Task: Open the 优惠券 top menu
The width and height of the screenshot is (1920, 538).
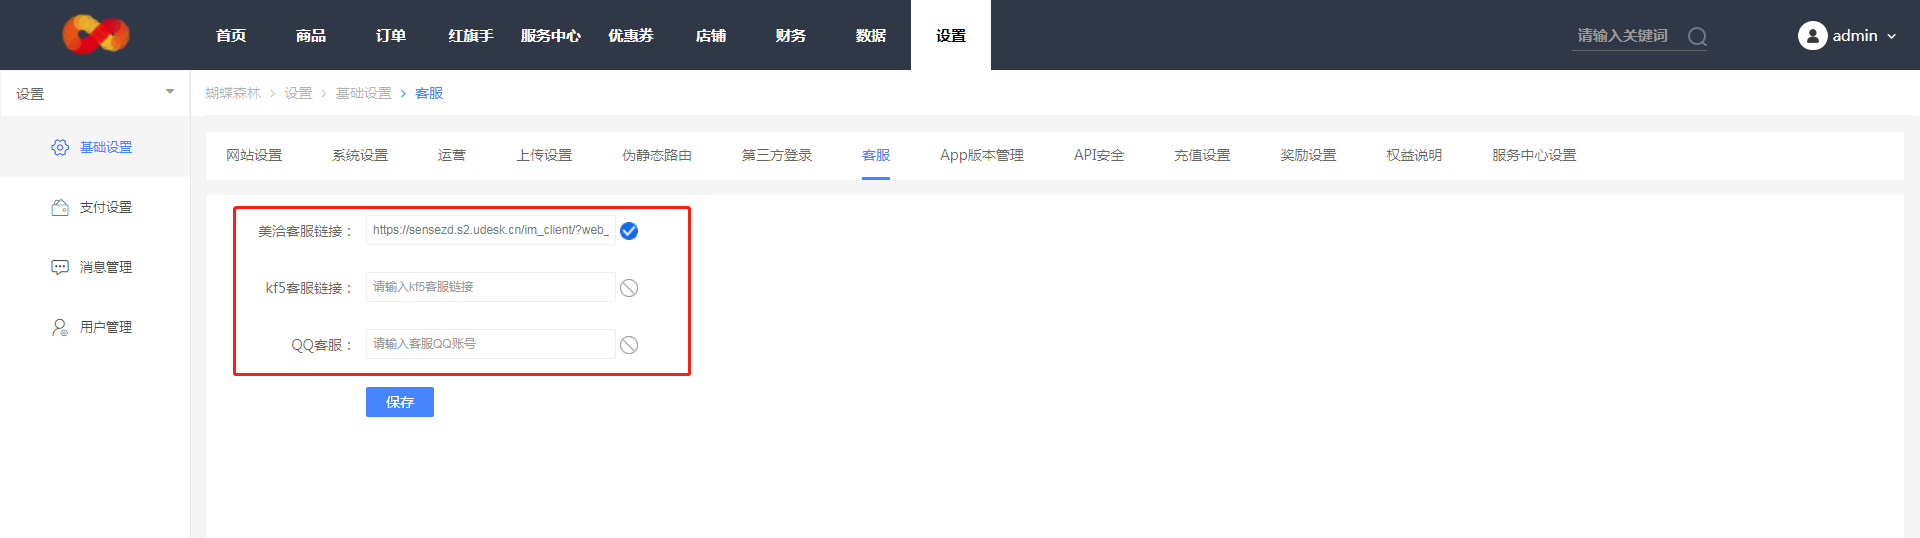Action: click(x=631, y=35)
